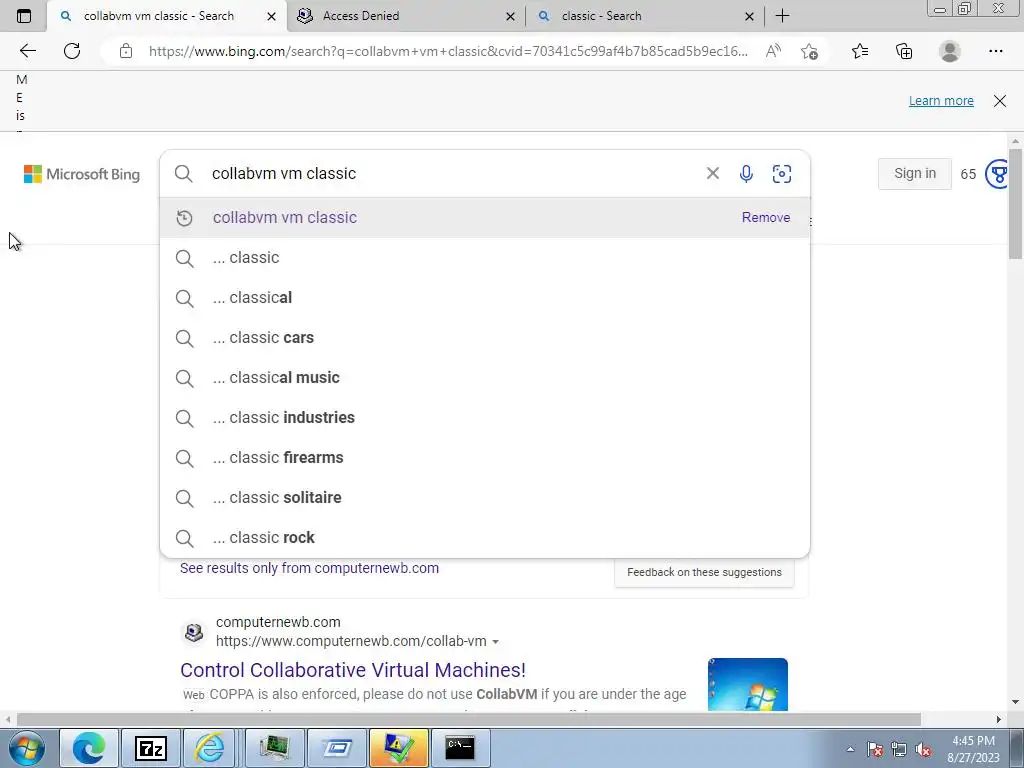Viewport: 1024px width, 768px height.
Task: Open the Favorites list icon
Action: tap(860, 51)
